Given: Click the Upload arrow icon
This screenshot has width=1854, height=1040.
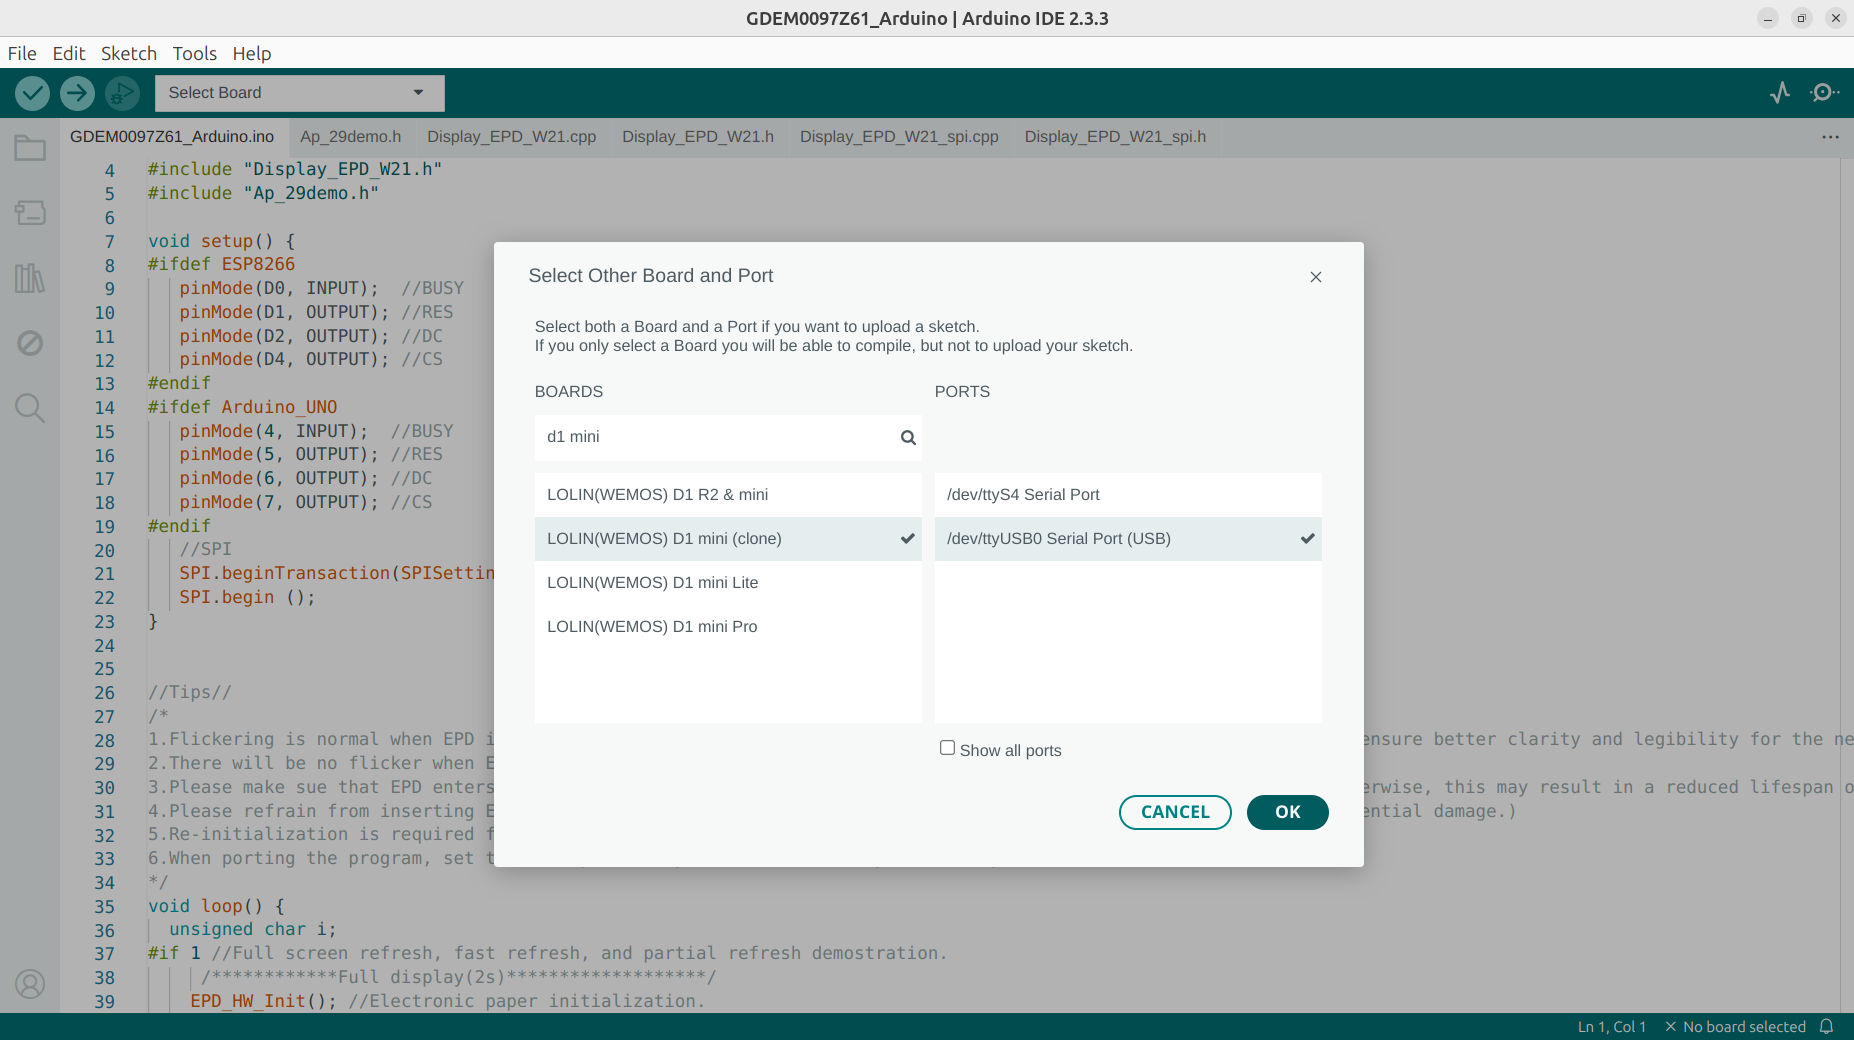Looking at the screenshot, I should [x=77, y=93].
